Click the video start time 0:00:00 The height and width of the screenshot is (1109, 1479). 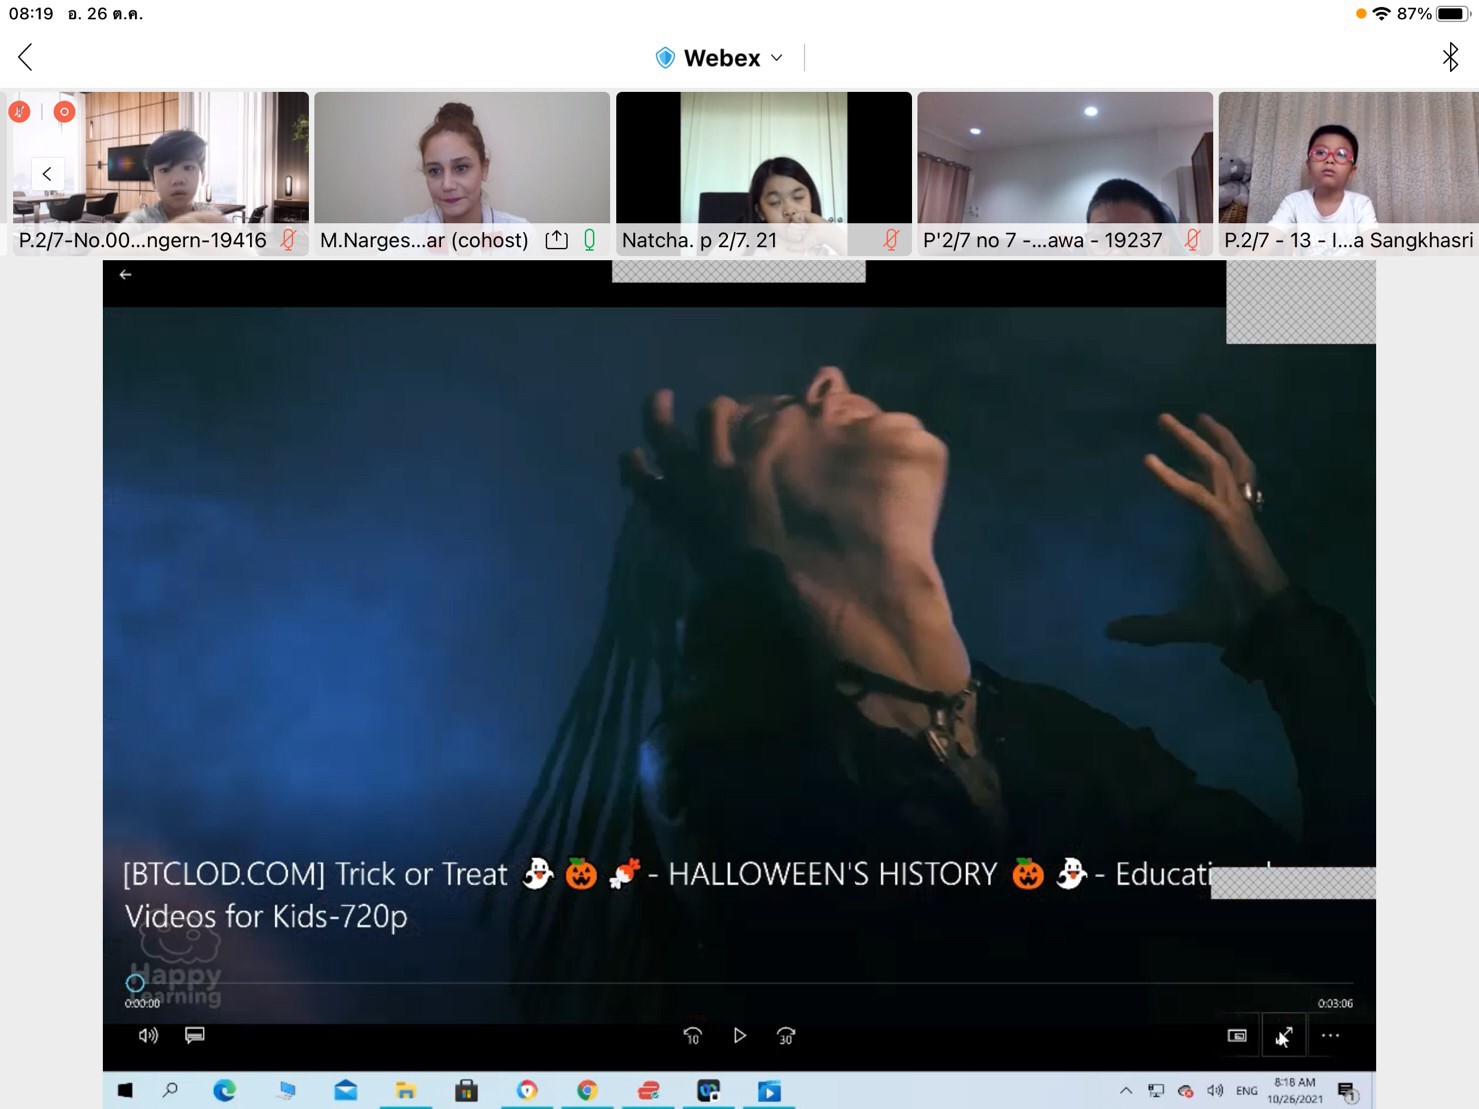[142, 1003]
